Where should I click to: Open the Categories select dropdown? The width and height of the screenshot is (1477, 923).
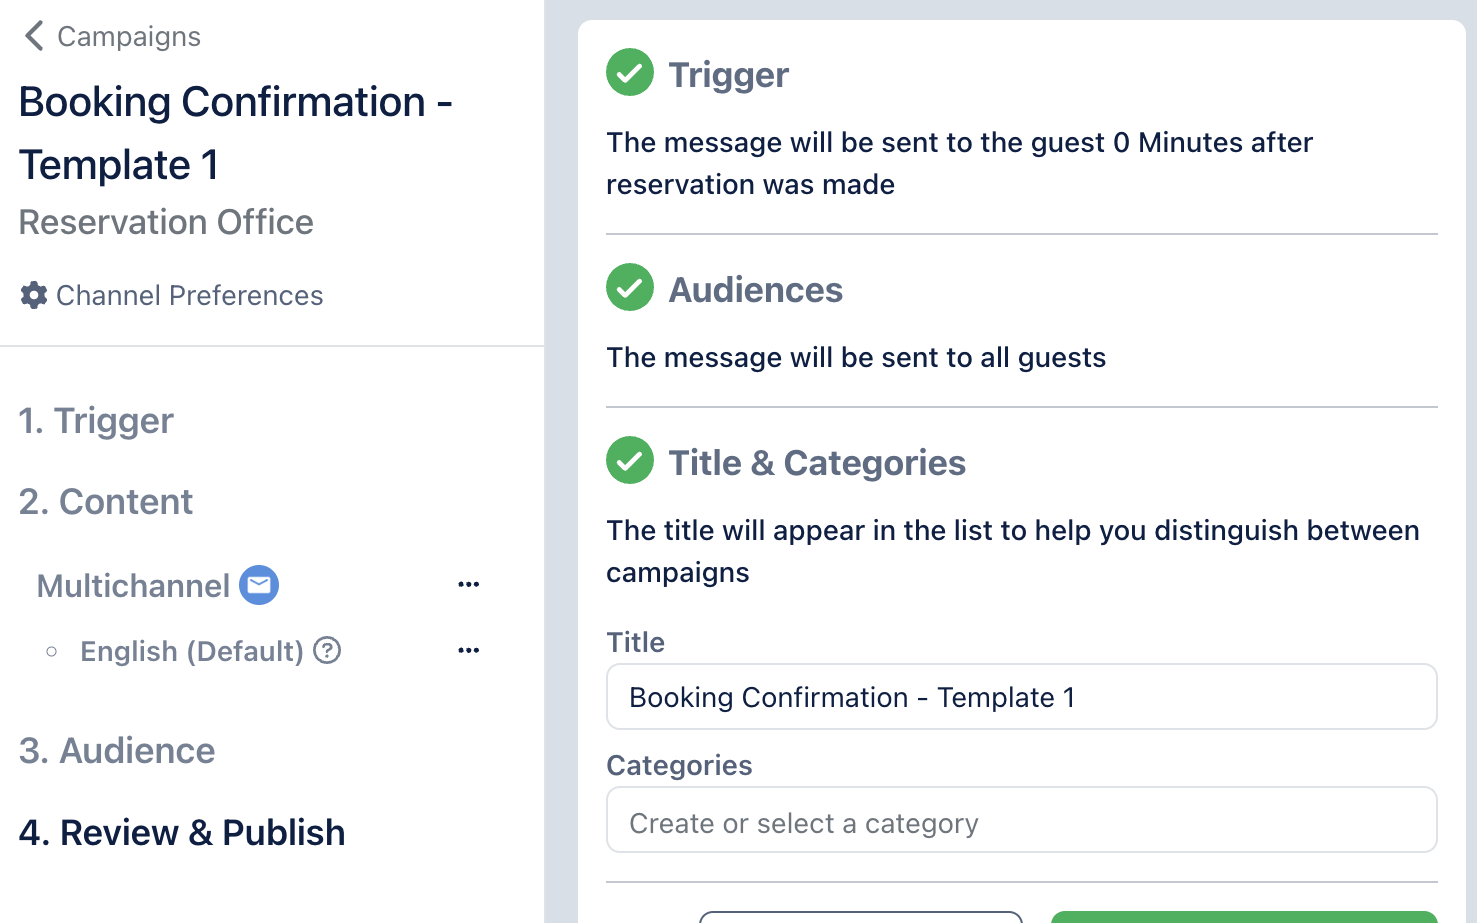point(1021,821)
